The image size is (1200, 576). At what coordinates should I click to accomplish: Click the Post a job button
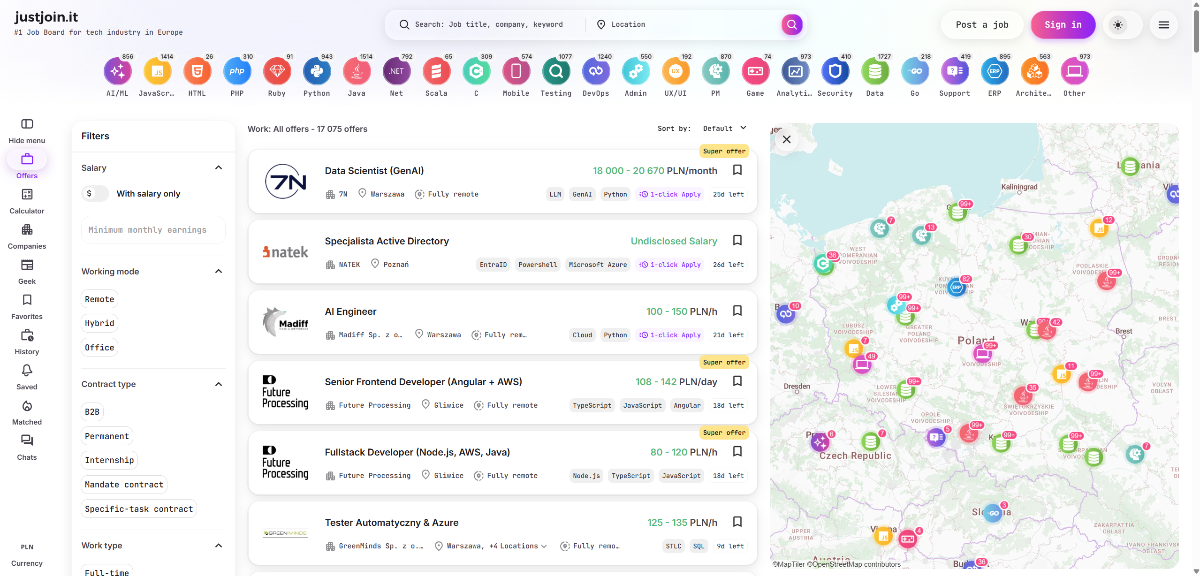[981, 25]
